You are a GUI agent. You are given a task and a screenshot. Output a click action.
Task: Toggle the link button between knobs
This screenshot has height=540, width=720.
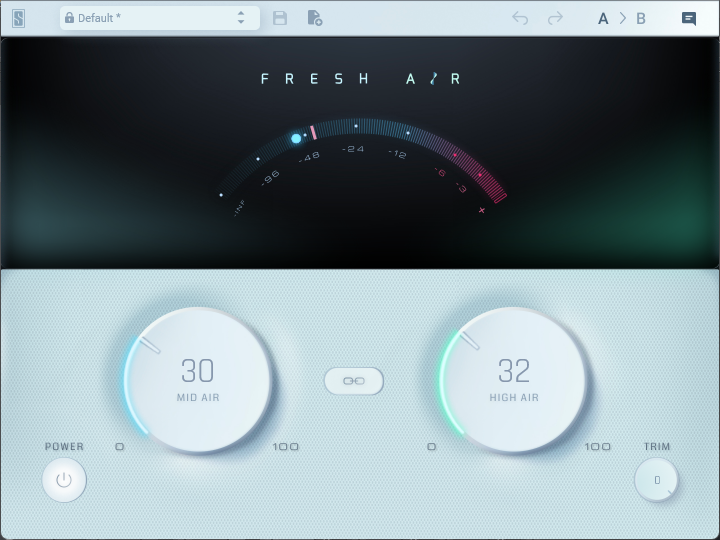click(354, 381)
